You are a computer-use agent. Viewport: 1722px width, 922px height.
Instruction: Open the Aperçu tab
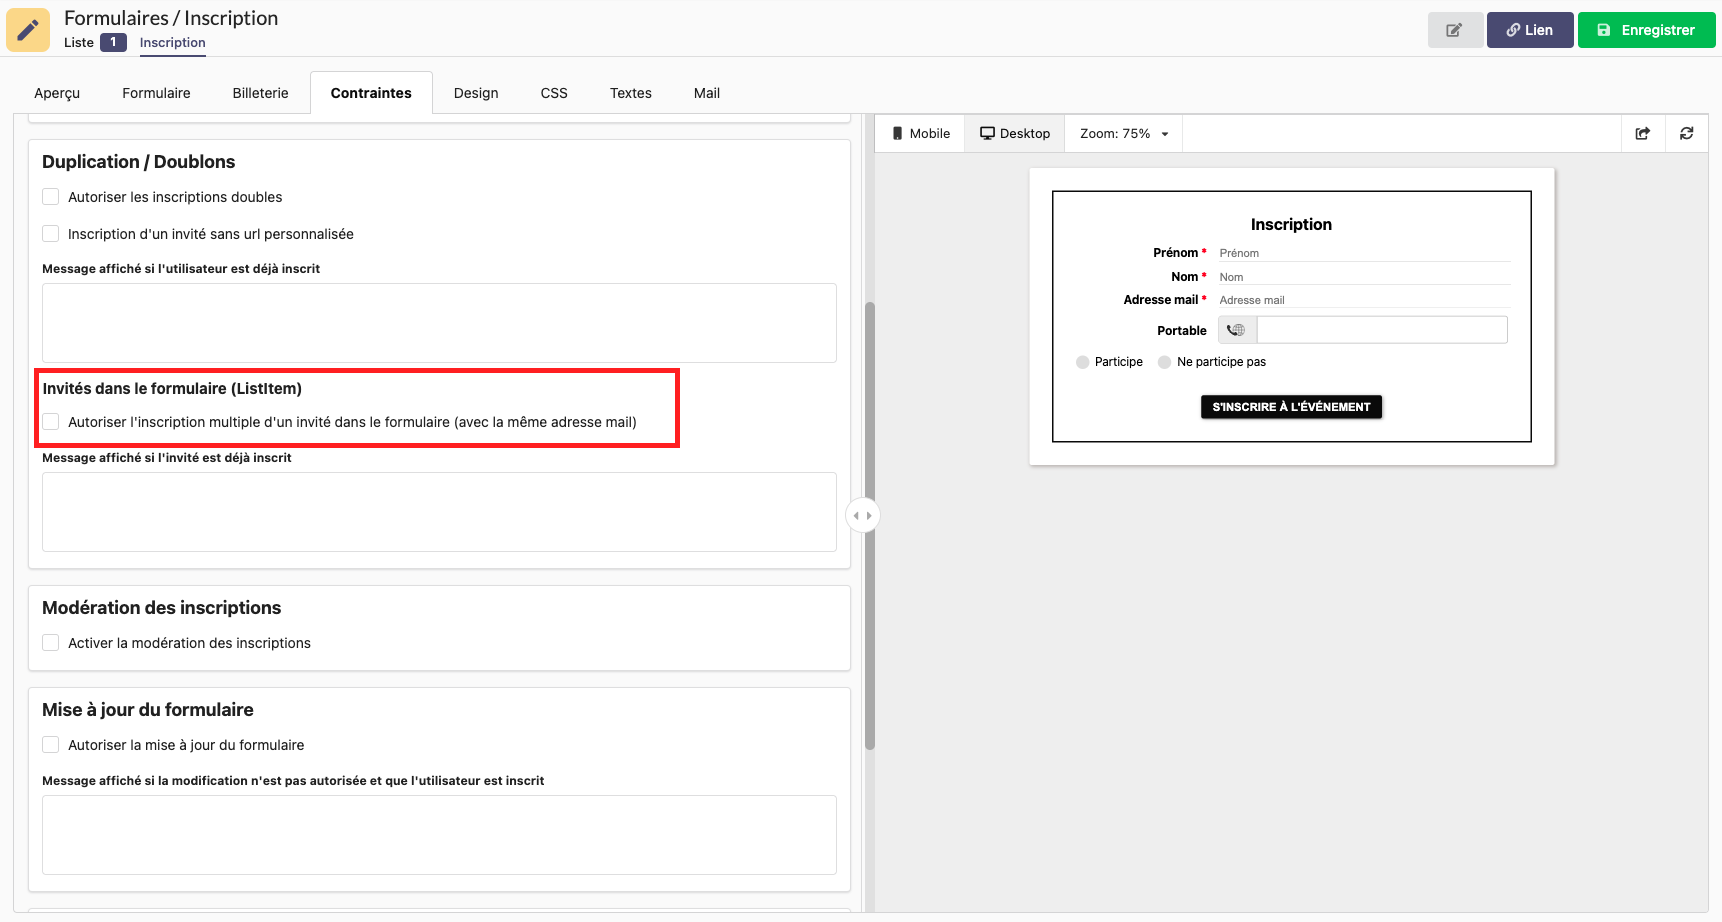click(x=57, y=93)
